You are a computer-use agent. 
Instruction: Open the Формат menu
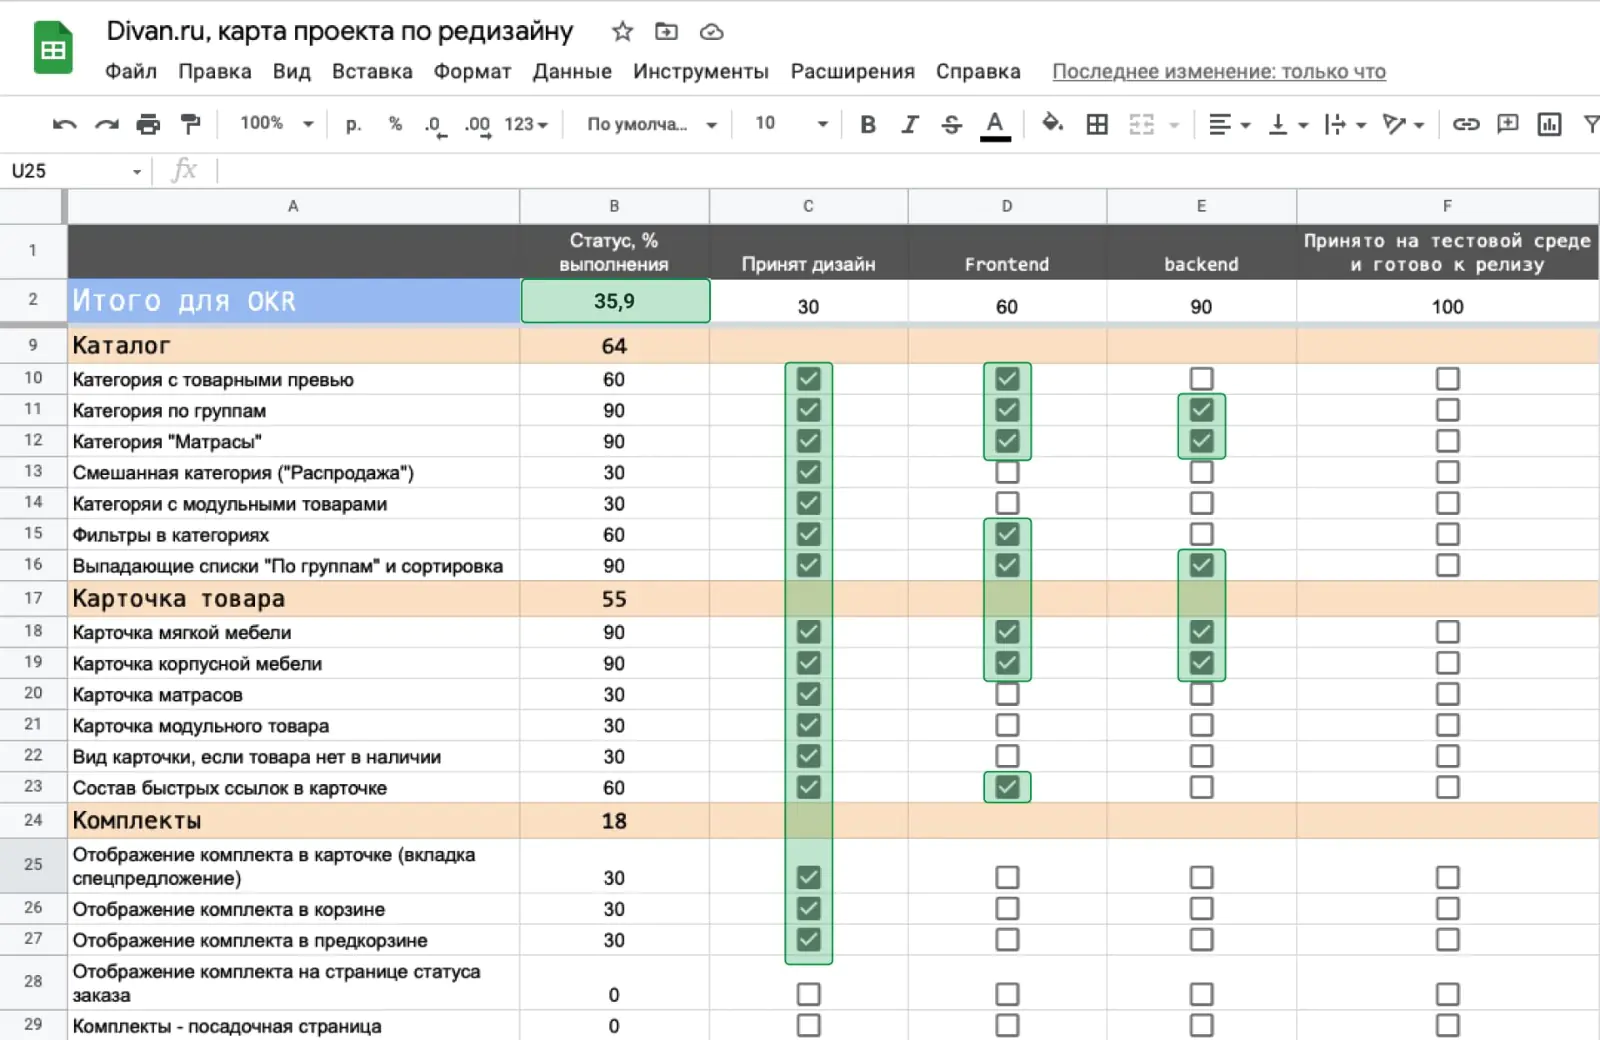(472, 71)
